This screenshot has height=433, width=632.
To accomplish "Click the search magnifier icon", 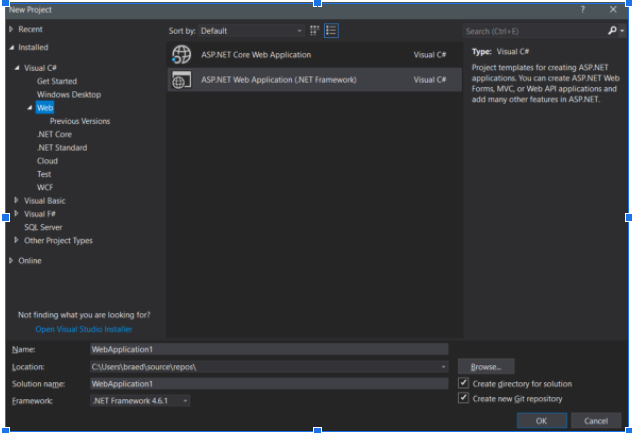I will [612, 31].
